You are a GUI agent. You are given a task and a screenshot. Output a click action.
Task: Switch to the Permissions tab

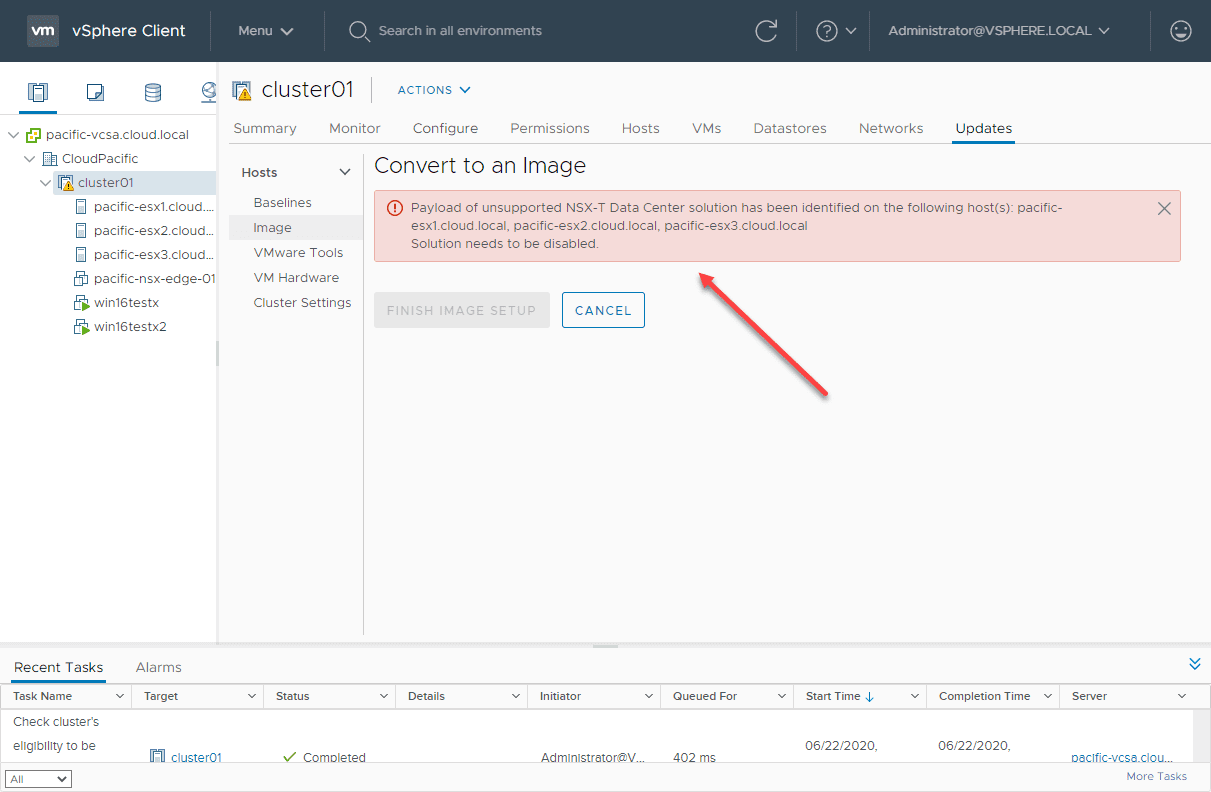[x=550, y=128]
